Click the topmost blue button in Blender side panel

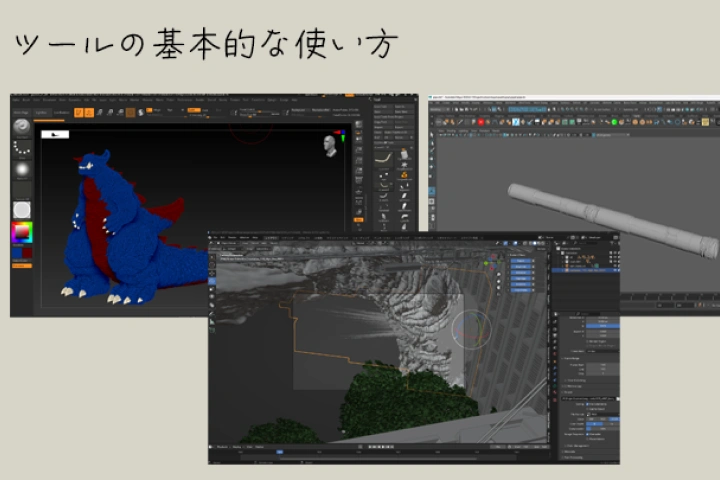point(522,261)
